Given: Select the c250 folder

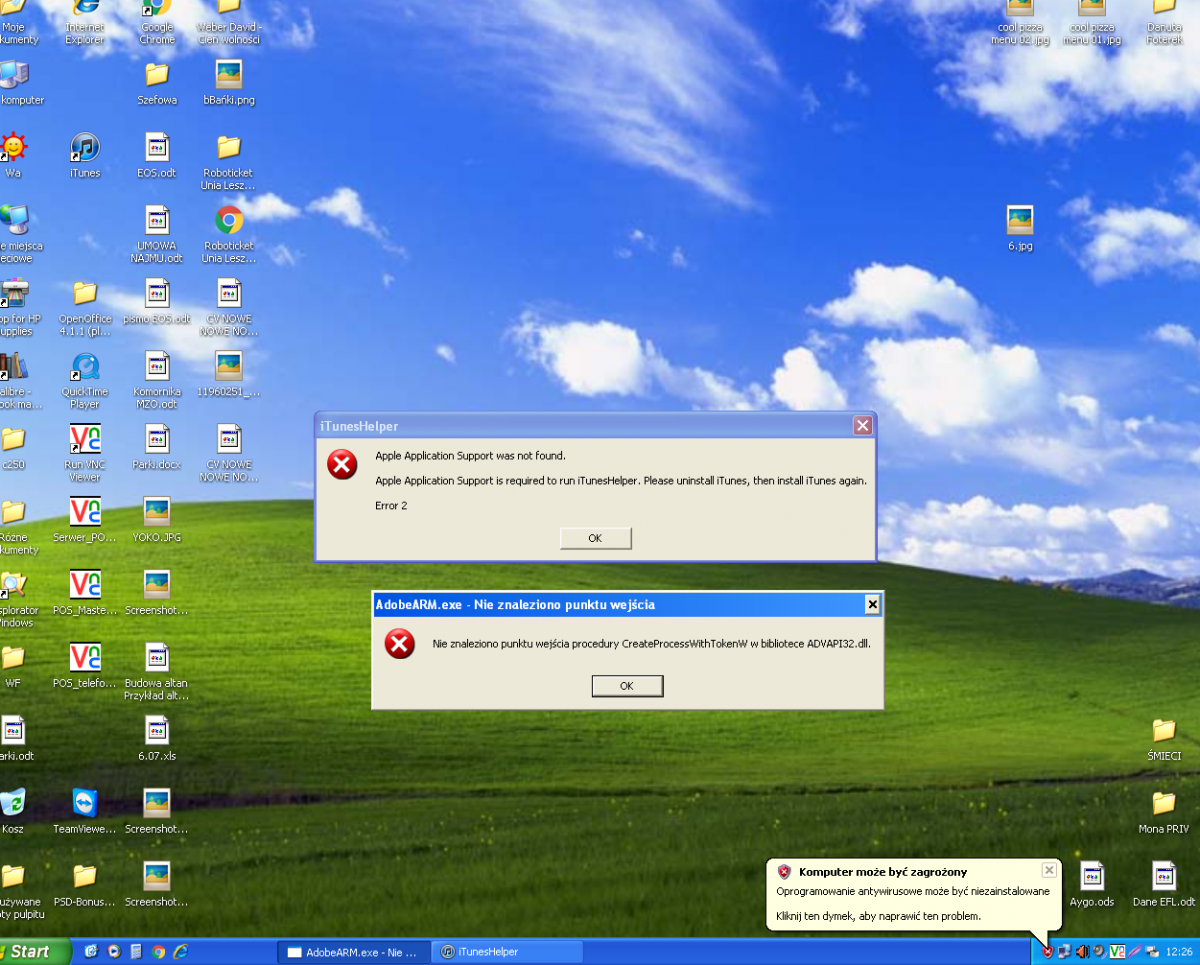Looking at the screenshot, I should coord(13,448).
